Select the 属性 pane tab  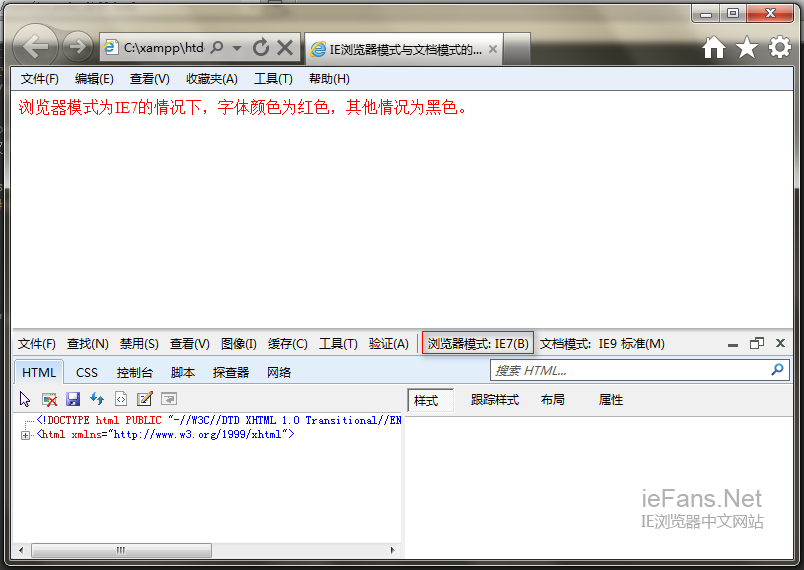(x=611, y=400)
